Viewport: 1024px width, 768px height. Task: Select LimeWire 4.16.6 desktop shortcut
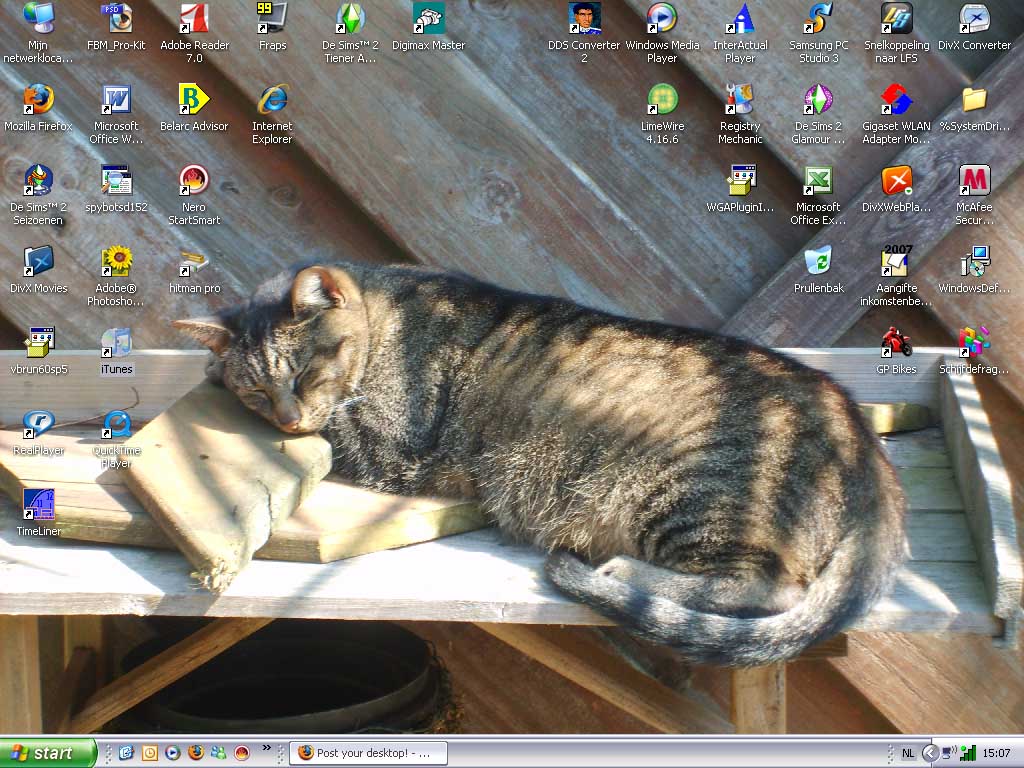[x=662, y=114]
